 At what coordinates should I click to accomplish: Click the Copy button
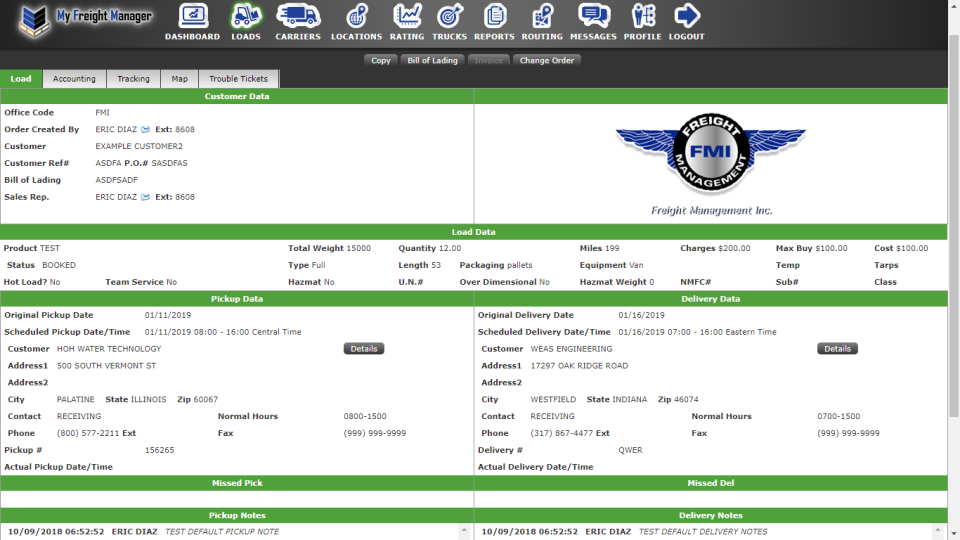pos(380,60)
